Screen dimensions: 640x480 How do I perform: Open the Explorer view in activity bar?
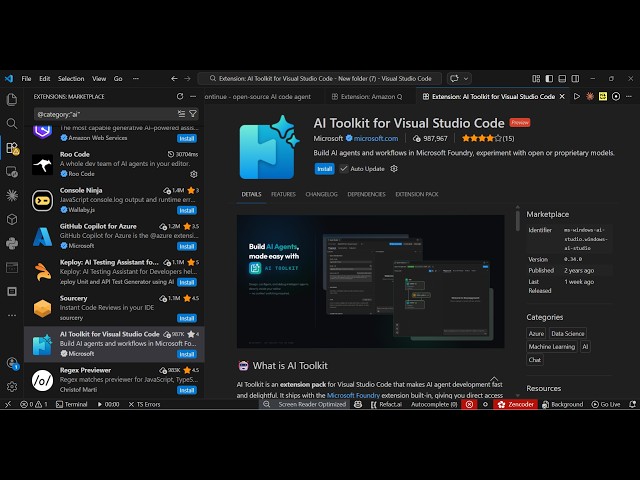(x=12, y=99)
